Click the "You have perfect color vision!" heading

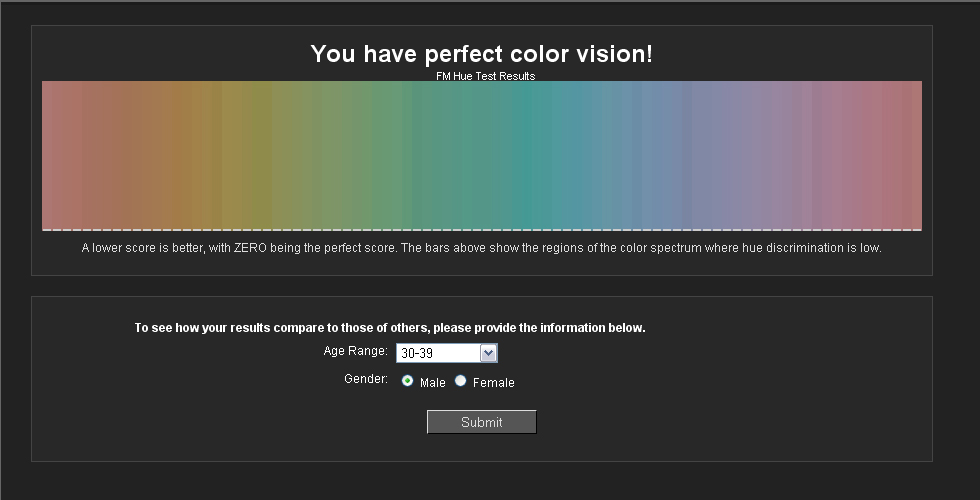(481, 54)
